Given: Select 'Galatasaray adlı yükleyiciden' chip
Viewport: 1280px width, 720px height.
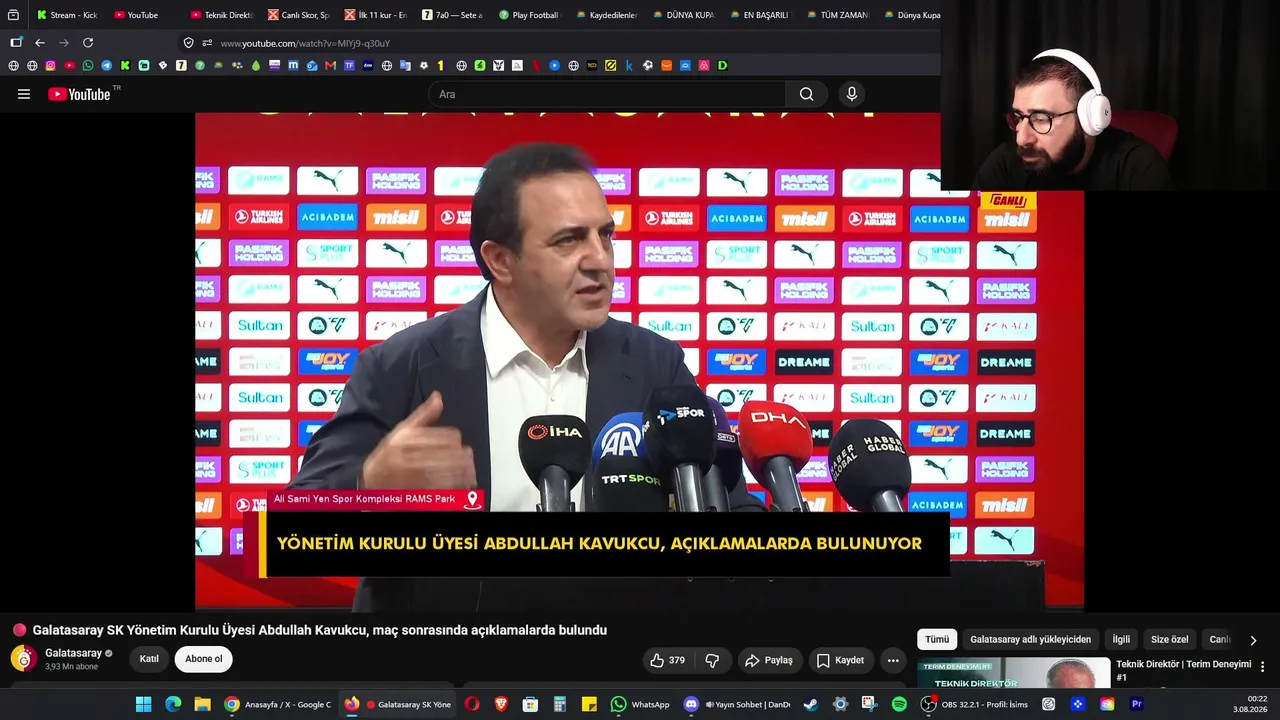Looking at the screenshot, I should click(x=1031, y=640).
